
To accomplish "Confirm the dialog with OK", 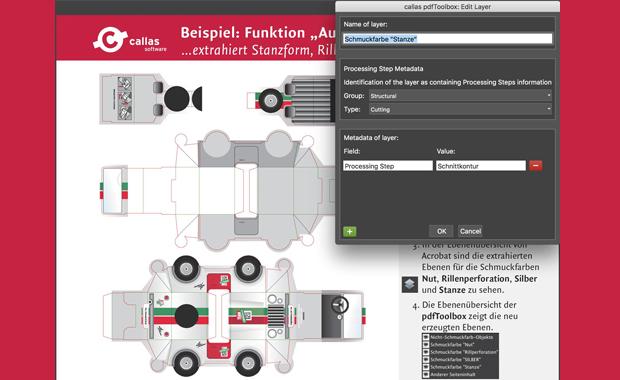I will [x=442, y=231].
